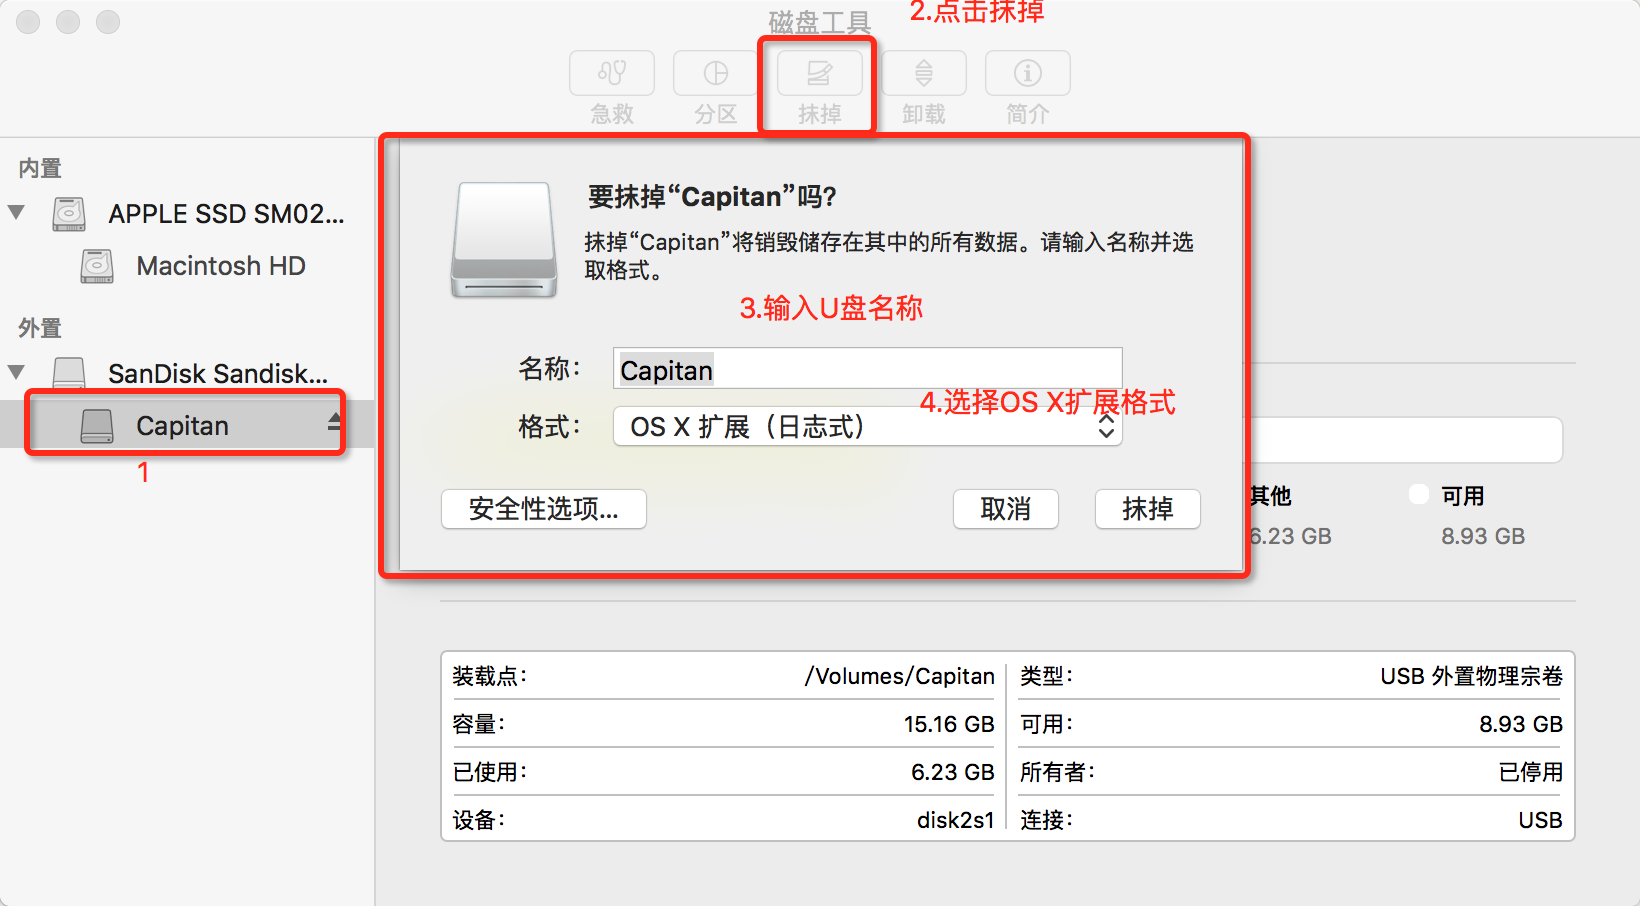
Task: Click the Info (简介) toolbar icon
Action: tap(1028, 73)
